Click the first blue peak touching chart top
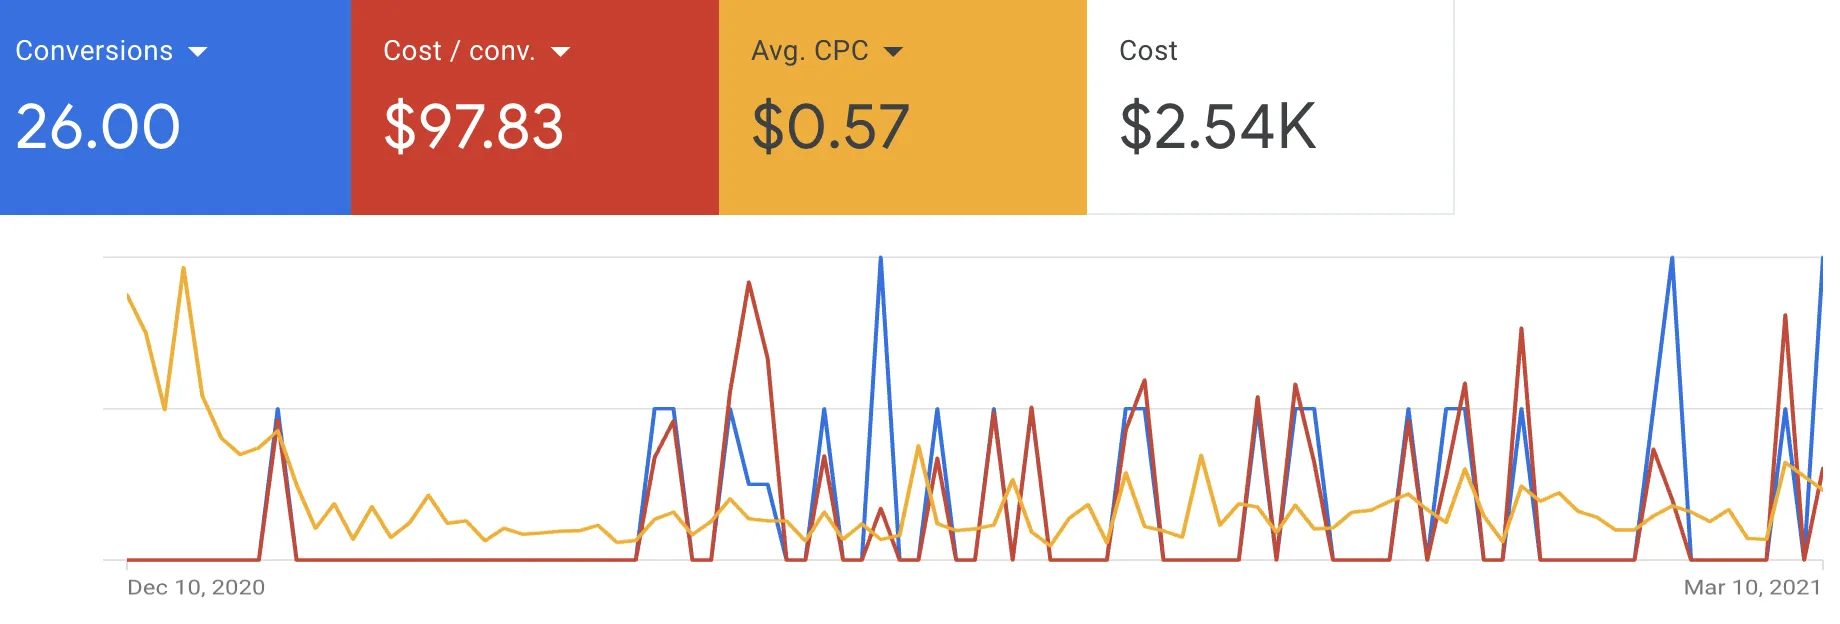Viewport: 1840px width, 624px height. (x=880, y=258)
